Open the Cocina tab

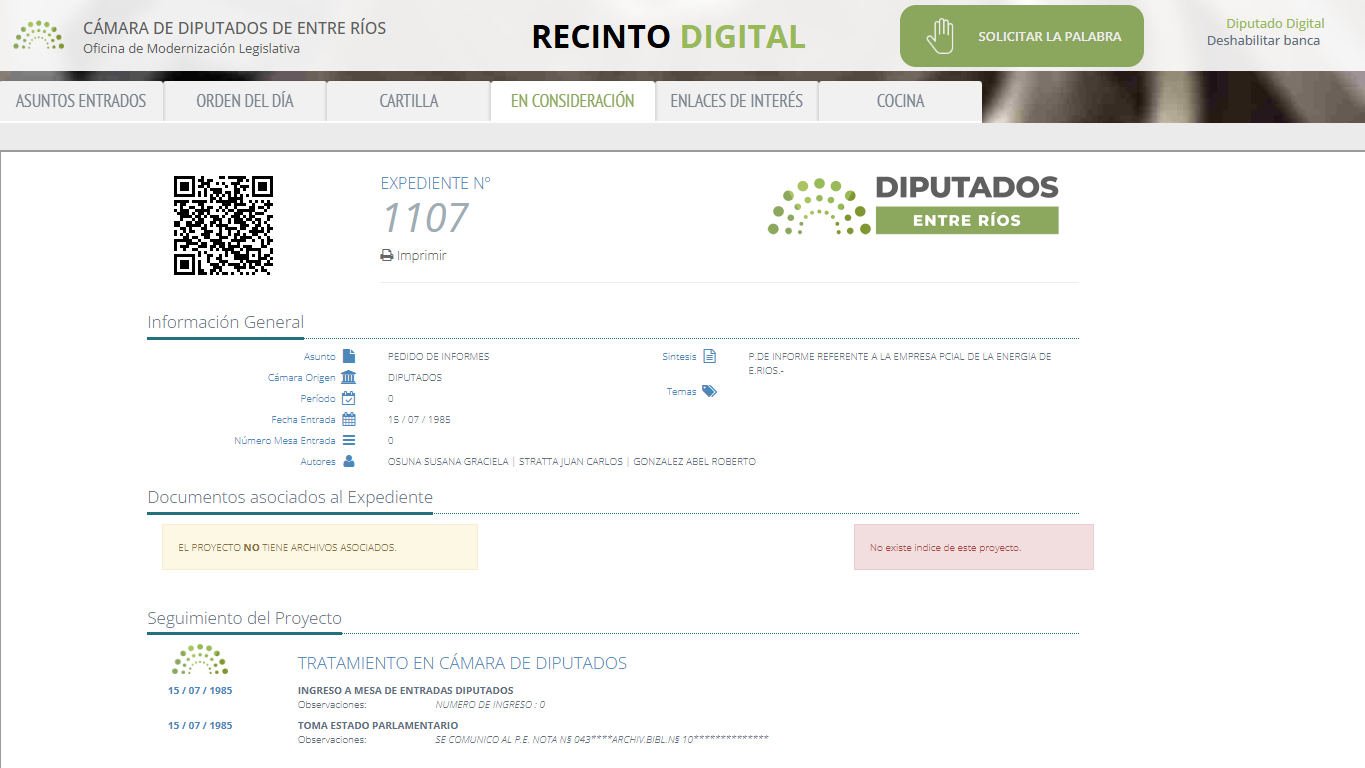pyautogui.click(x=899, y=100)
